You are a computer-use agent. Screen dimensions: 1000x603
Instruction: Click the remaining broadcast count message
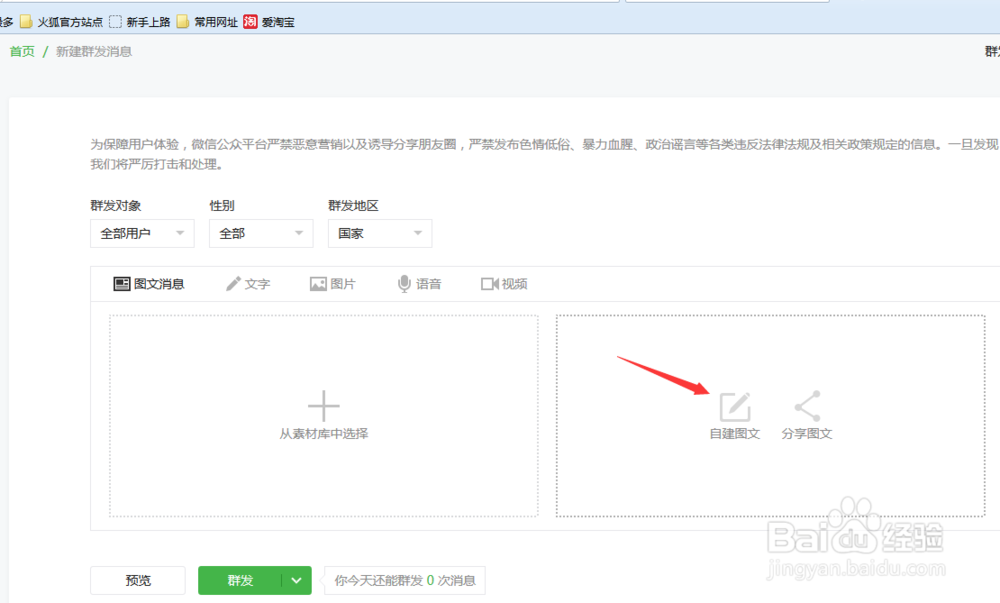point(404,580)
